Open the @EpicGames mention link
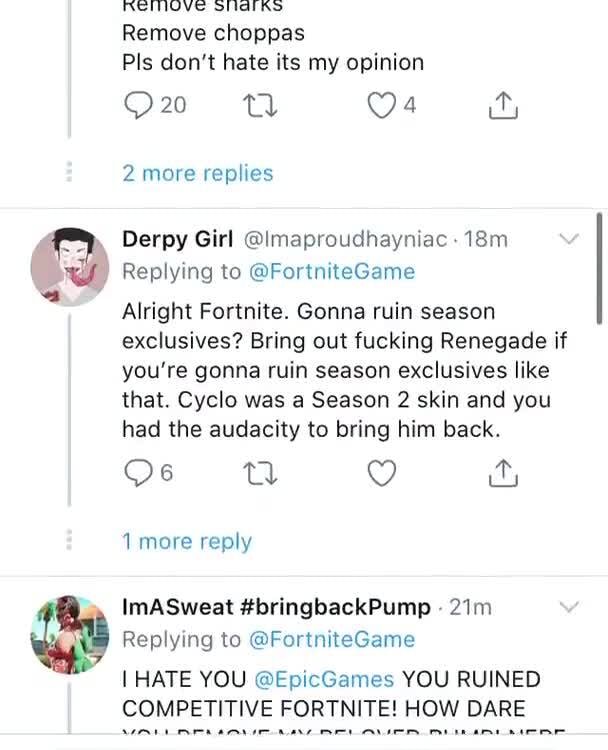 tap(324, 679)
